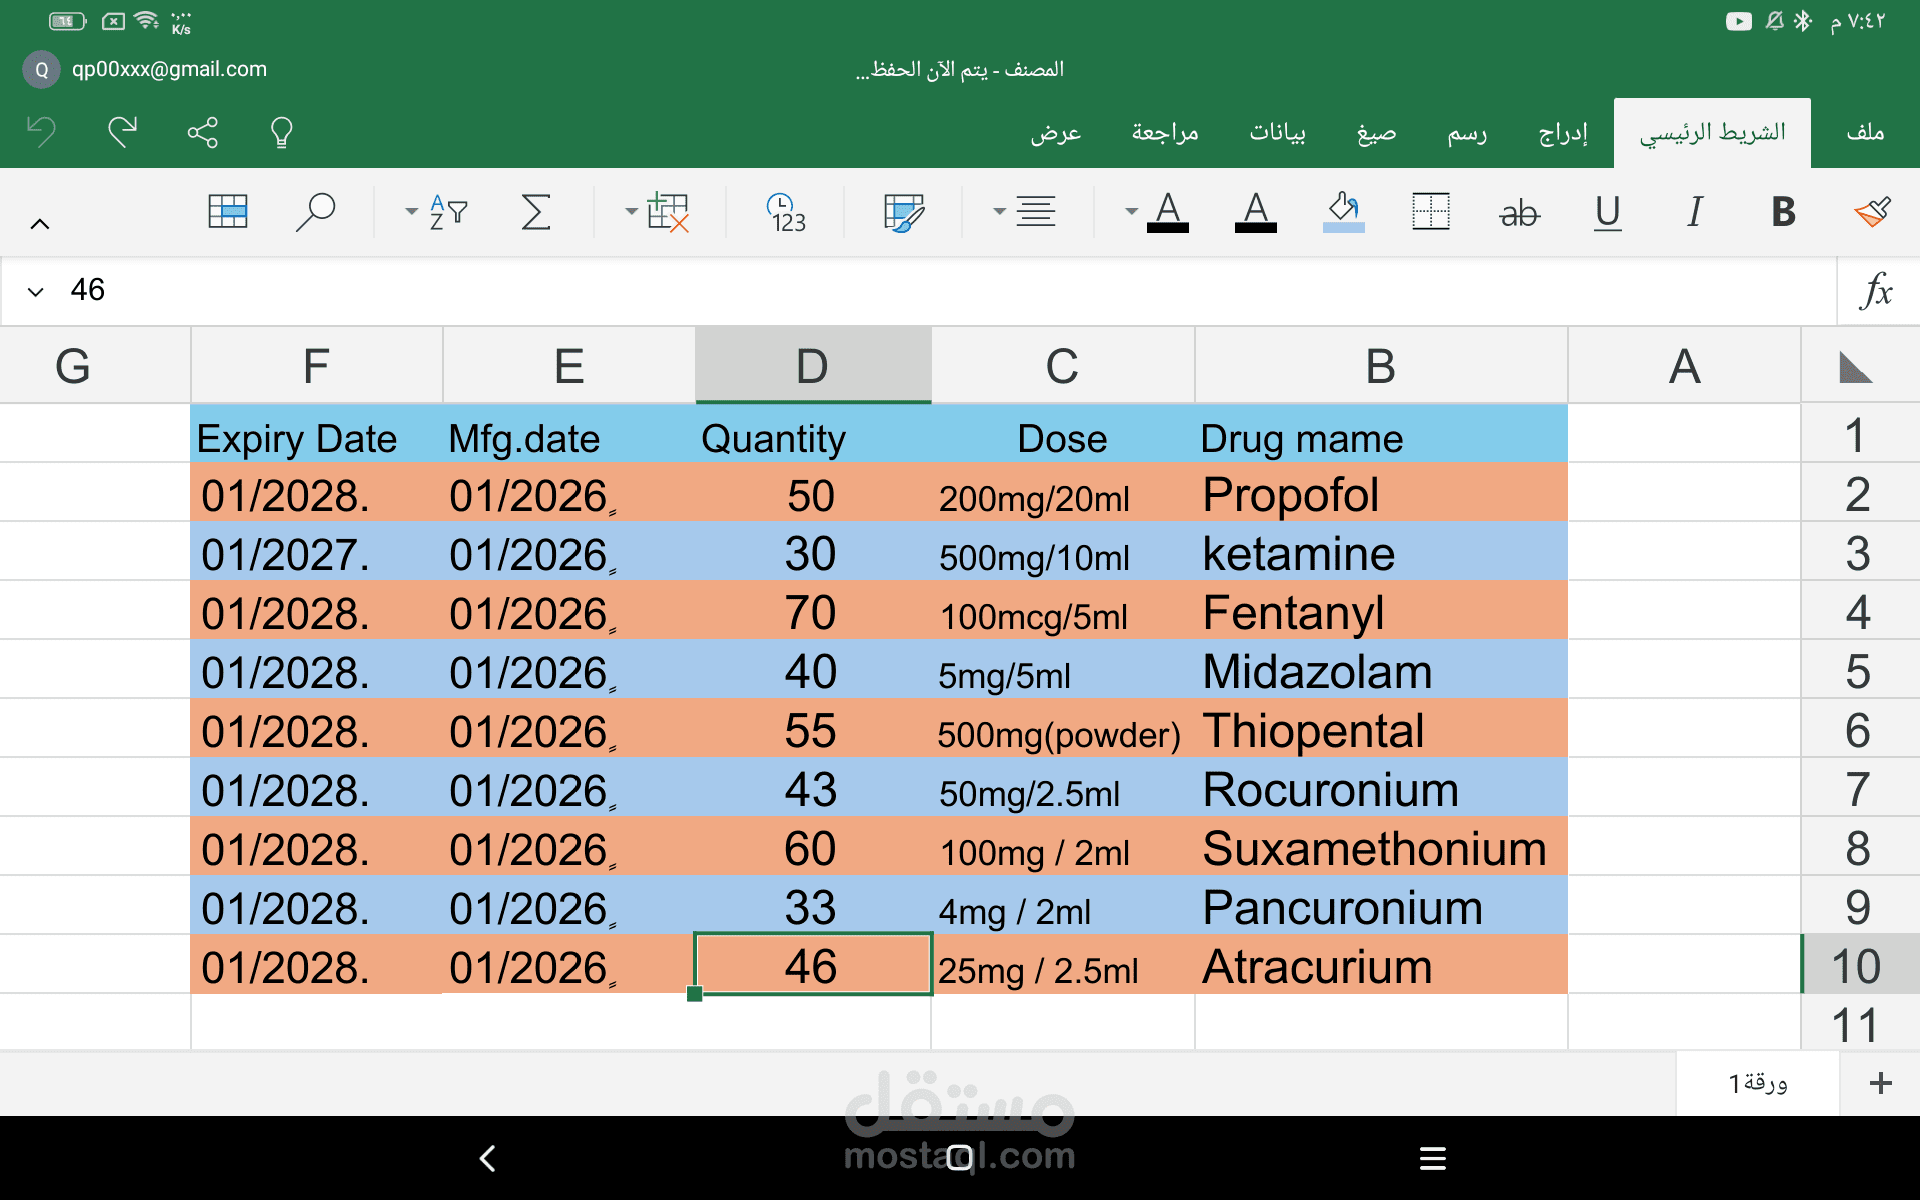1920x1200 pixels.
Task: Open the Find tool with the magnifier icon
Action: coord(316,212)
